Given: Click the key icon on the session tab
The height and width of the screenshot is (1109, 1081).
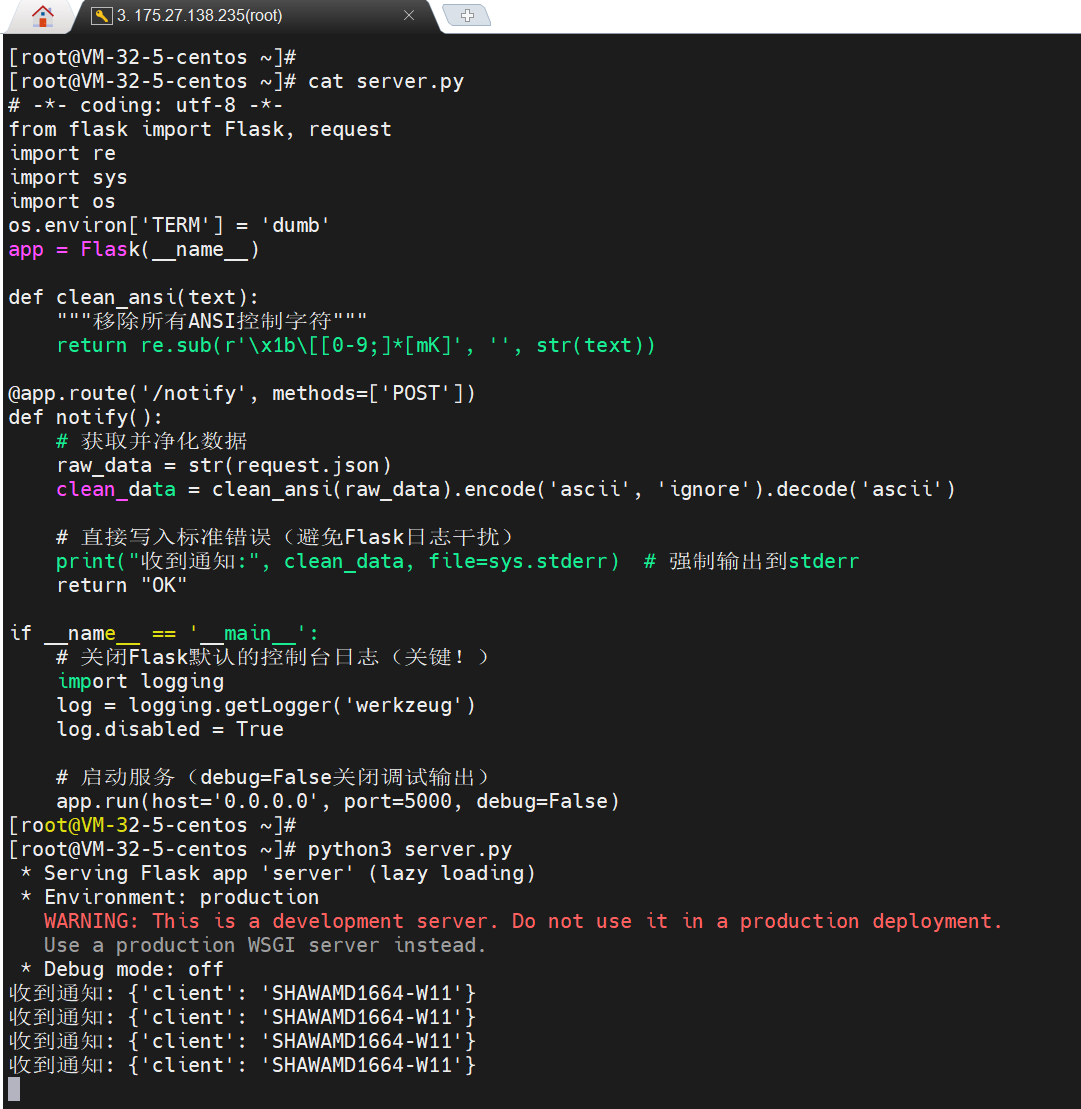Looking at the screenshot, I should click(102, 16).
